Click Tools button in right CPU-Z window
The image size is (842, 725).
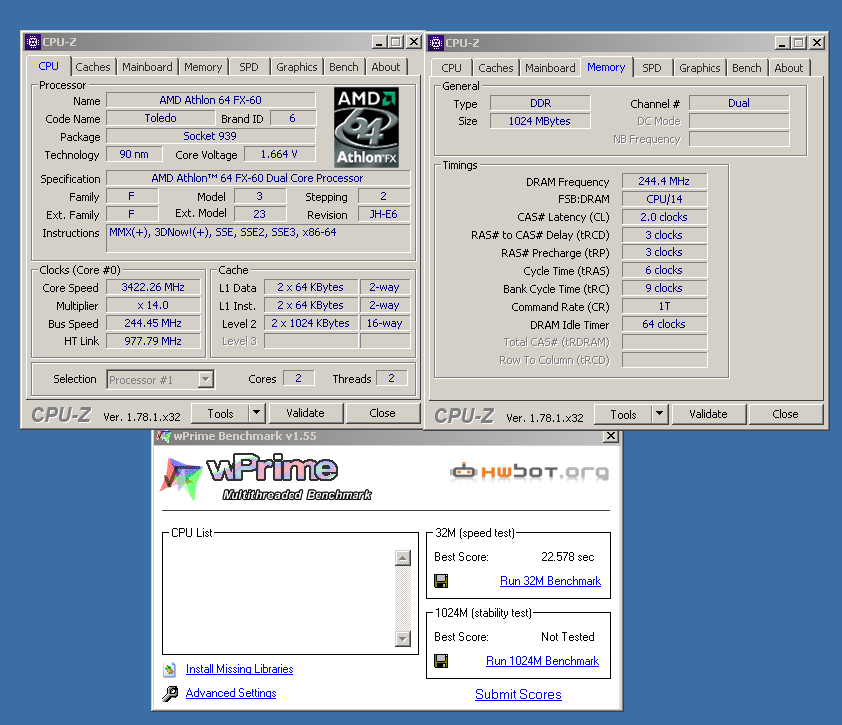pyautogui.click(x=623, y=414)
